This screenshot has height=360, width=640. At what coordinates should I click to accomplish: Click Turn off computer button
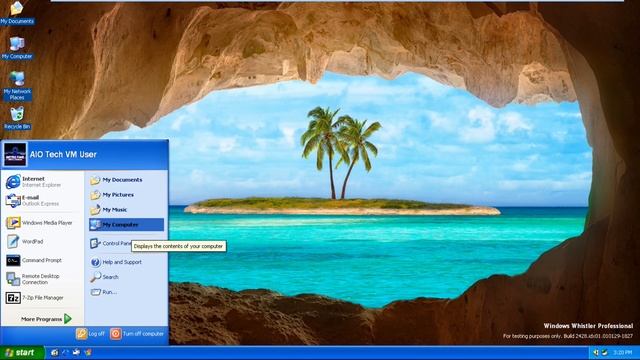[137, 334]
